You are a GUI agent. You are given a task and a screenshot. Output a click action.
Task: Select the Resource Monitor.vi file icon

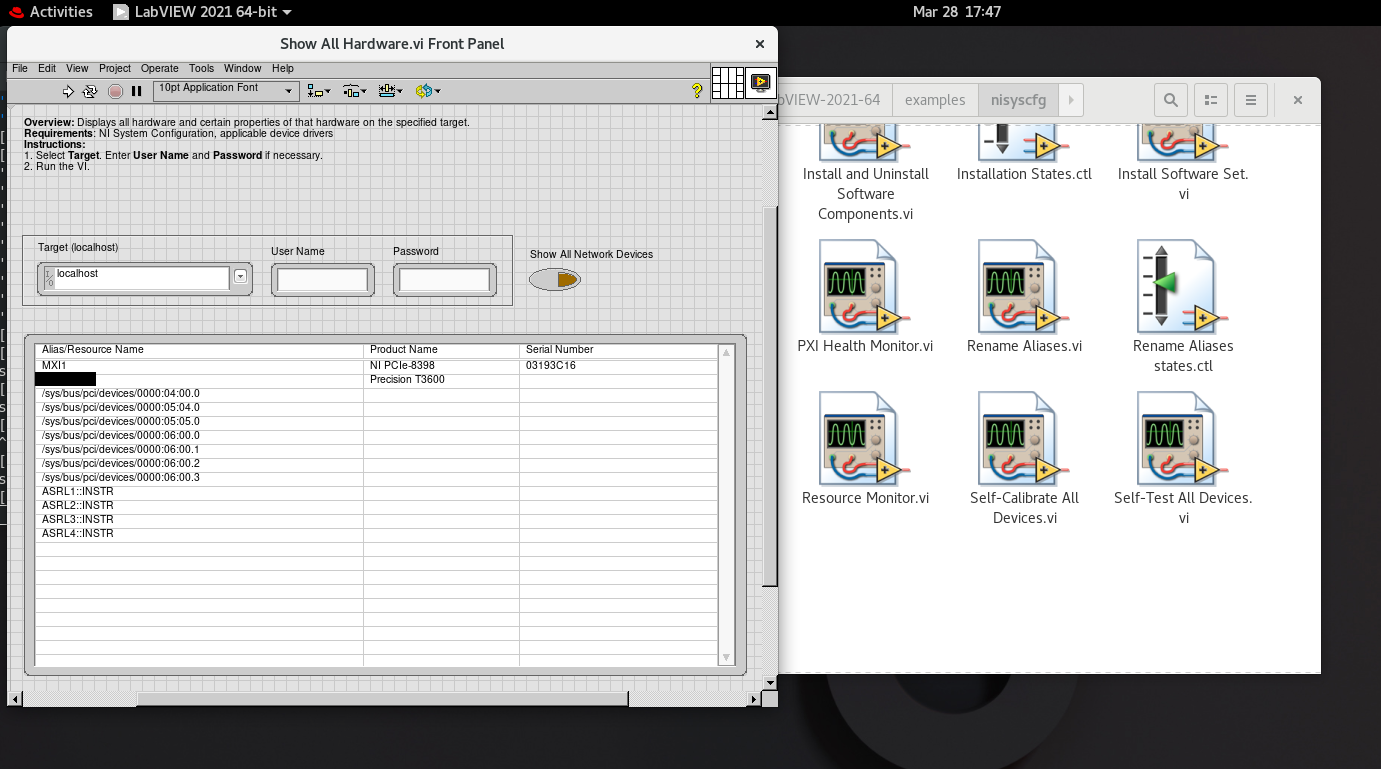point(864,440)
